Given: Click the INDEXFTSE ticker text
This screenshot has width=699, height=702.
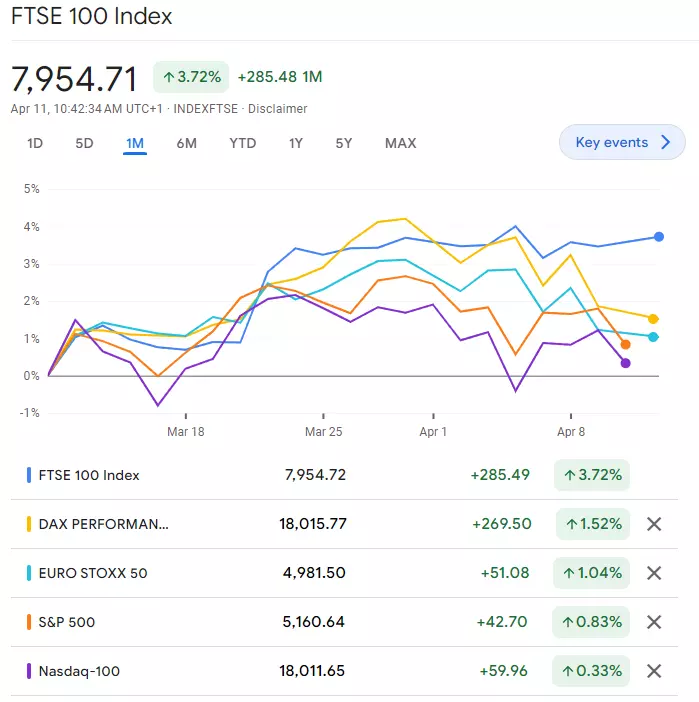Looking at the screenshot, I should 206,109.
